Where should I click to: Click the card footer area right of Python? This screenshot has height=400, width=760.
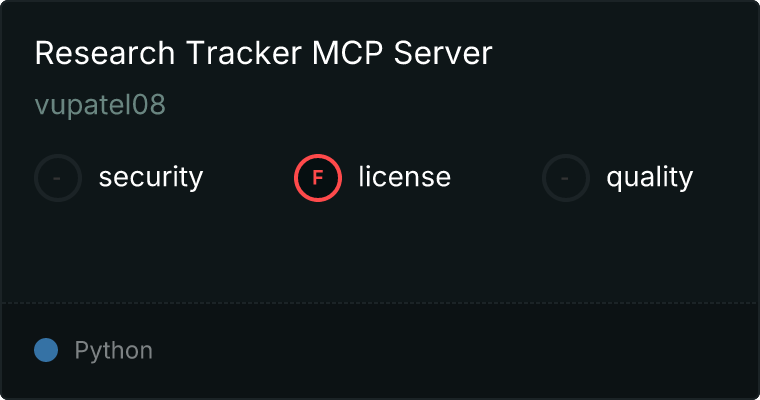(456, 351)
